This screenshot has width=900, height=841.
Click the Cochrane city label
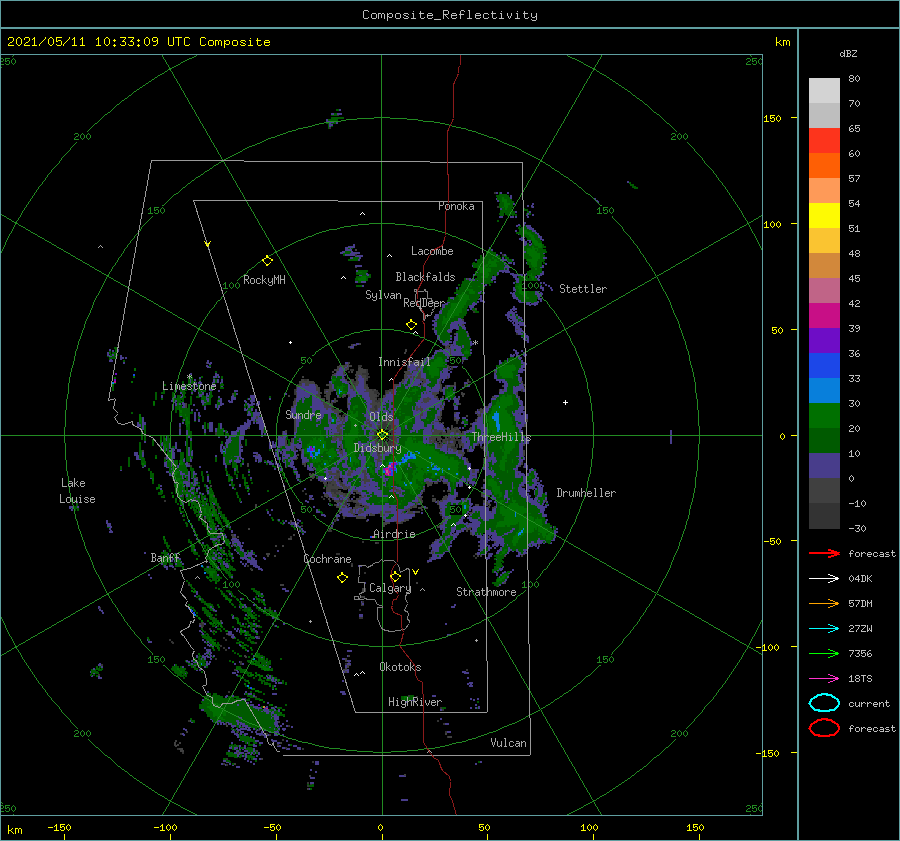click(x=327, y=559)
